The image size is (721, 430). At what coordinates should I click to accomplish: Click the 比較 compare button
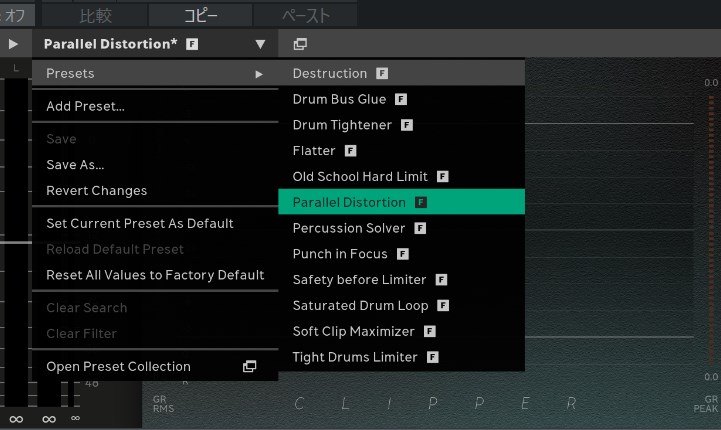[x=96, y=15]
